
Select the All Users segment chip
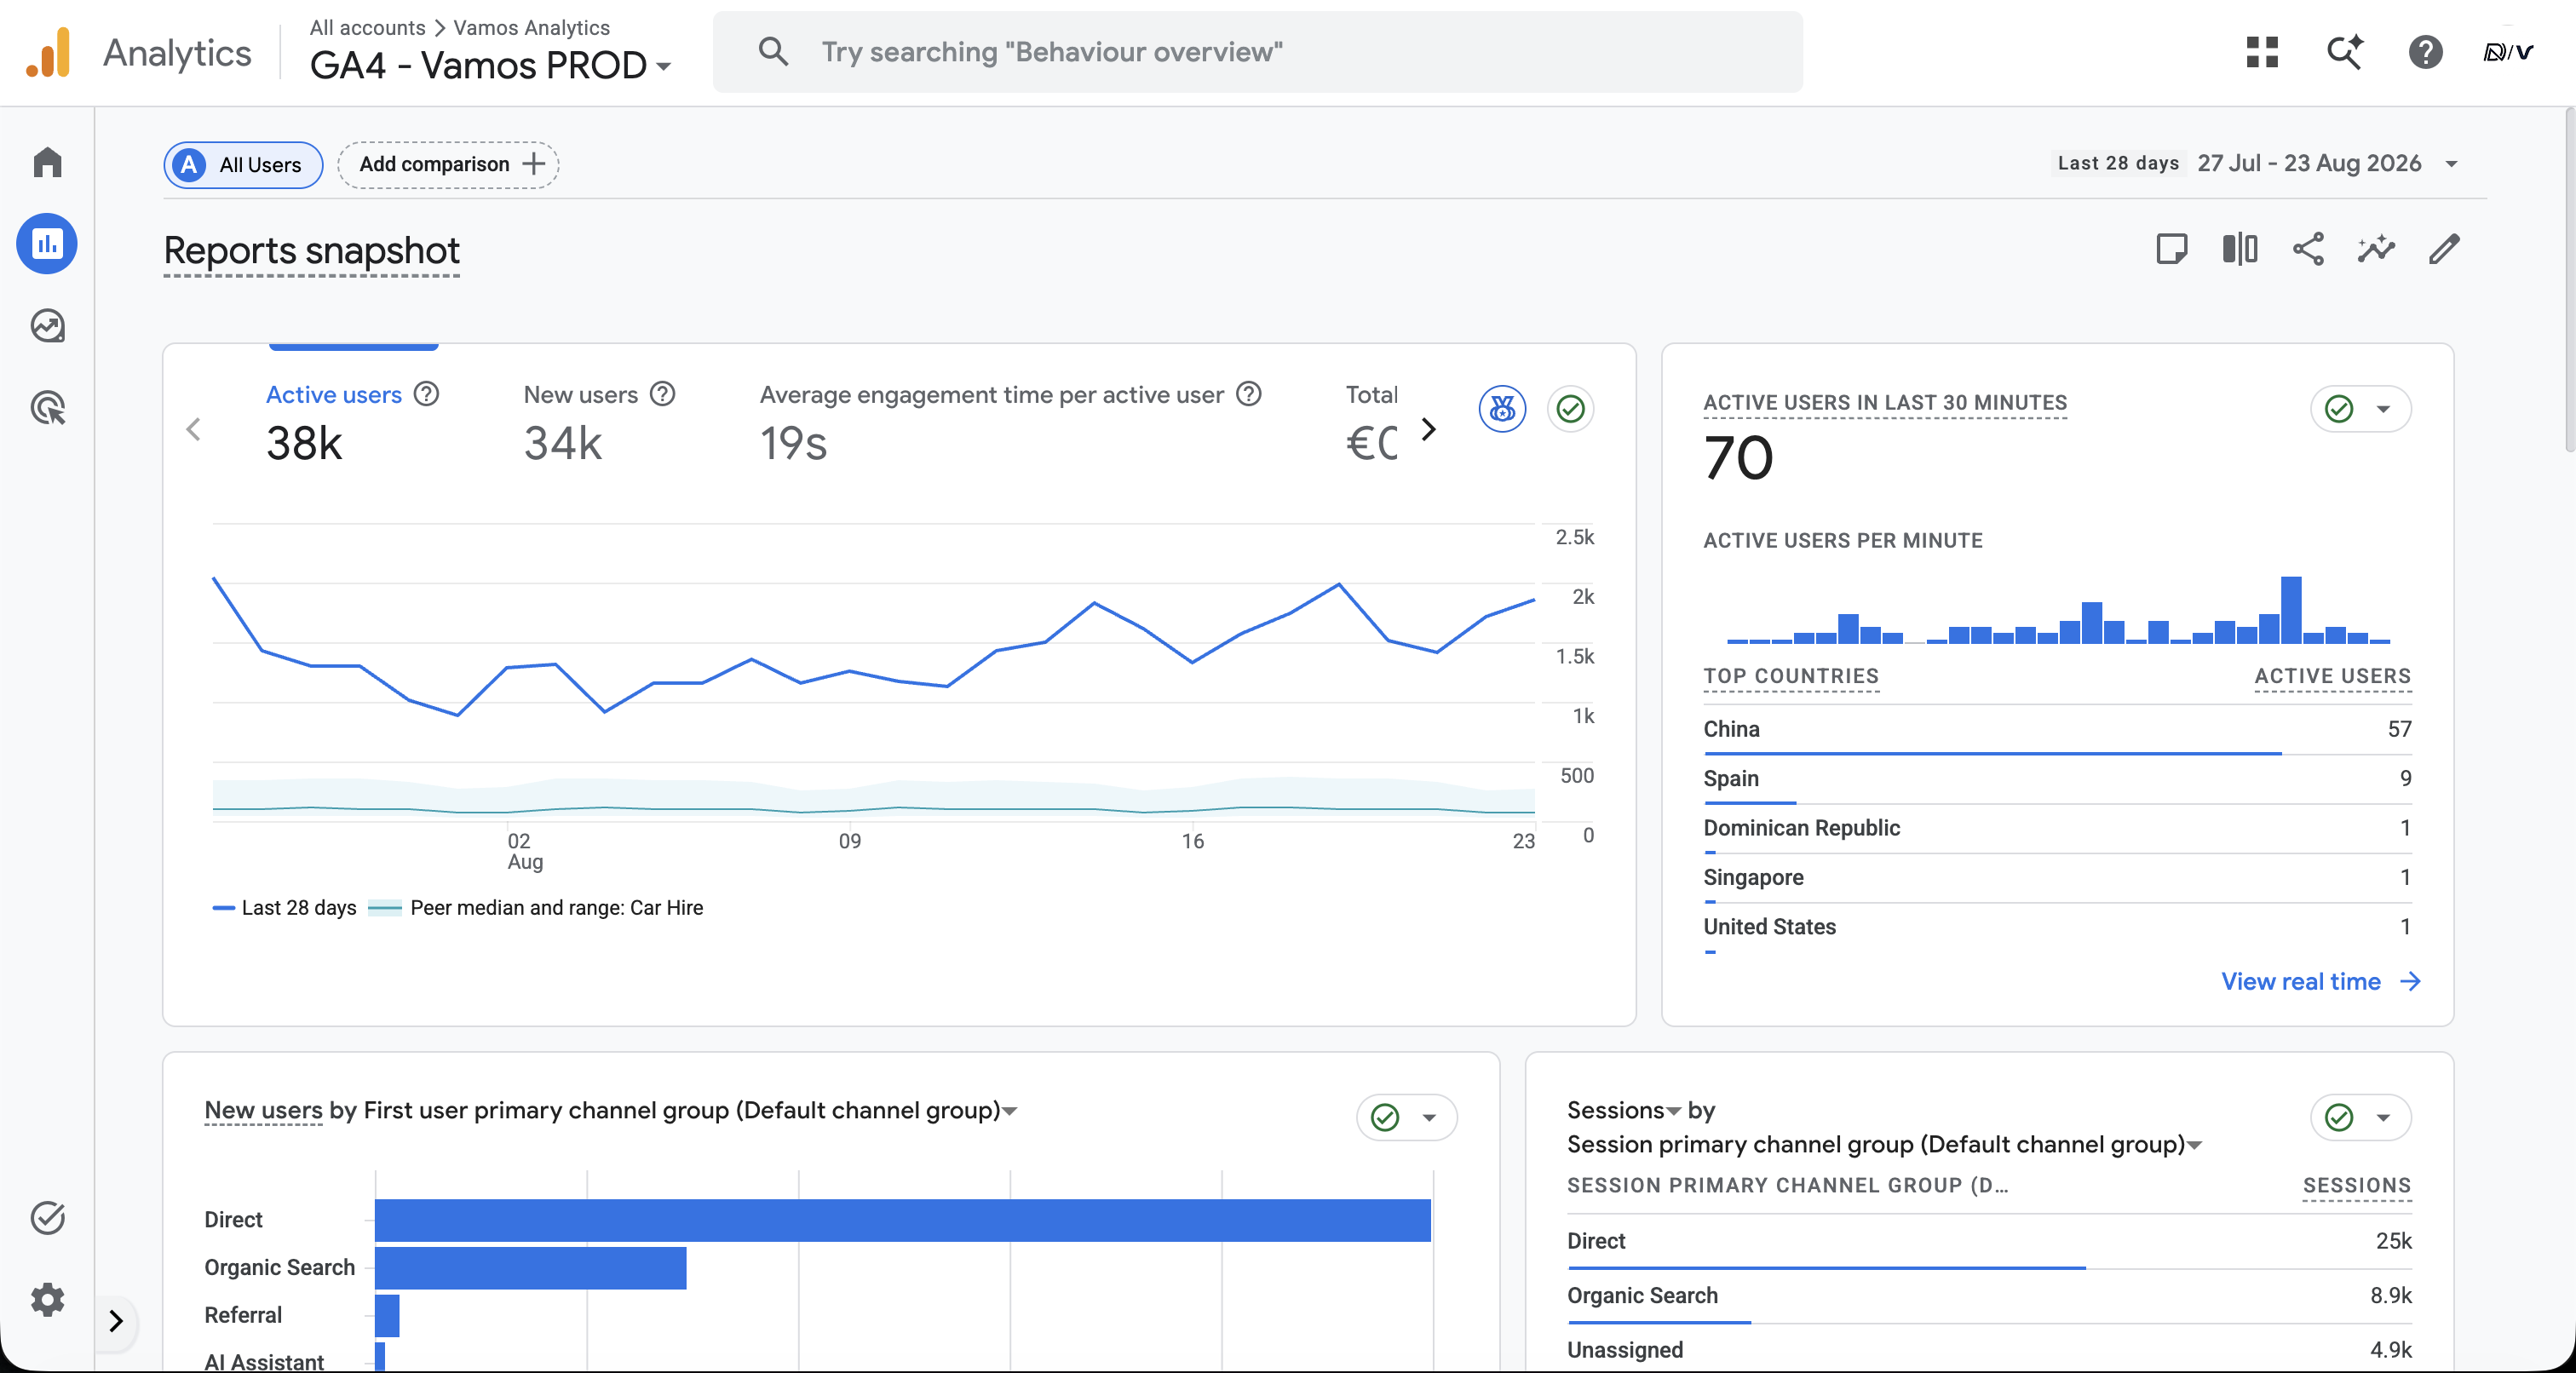[243, 164]
